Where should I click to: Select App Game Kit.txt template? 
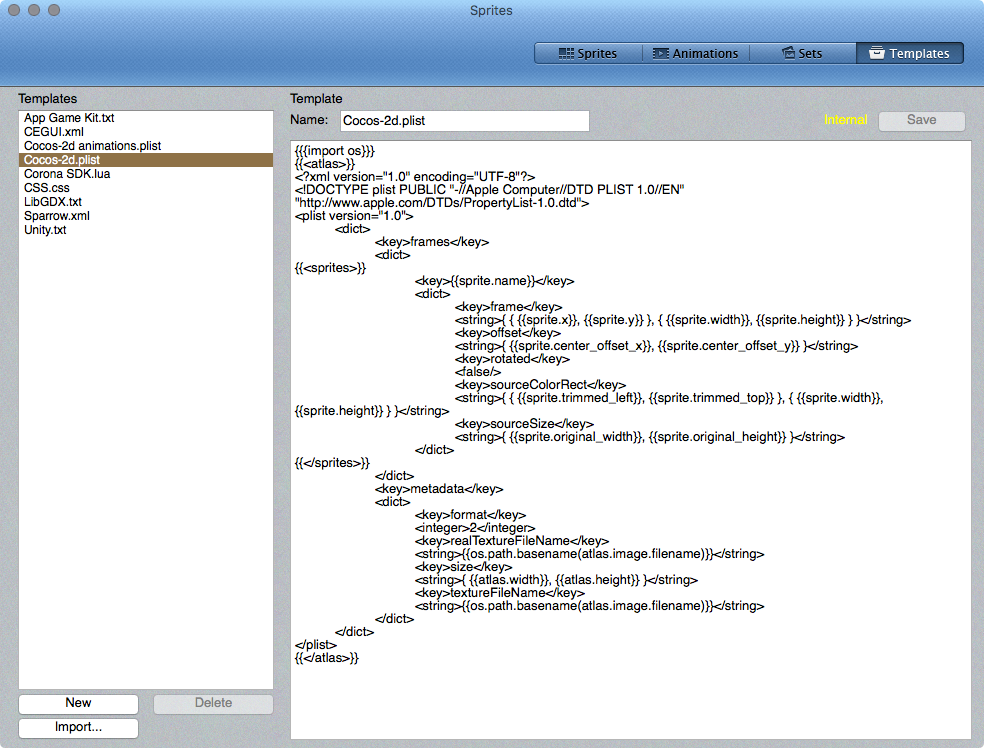point(146,118)
